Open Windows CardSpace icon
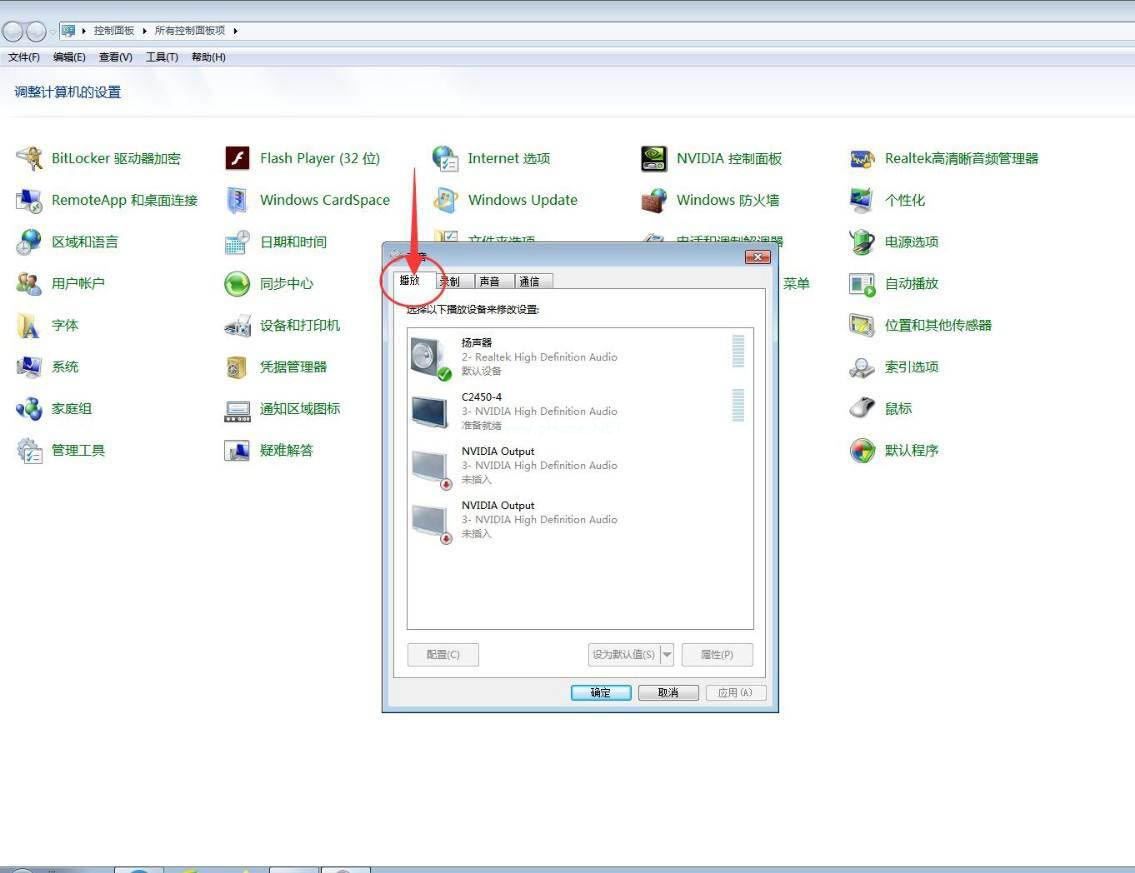The width and height of the screenshot is (1135, 873). pyautogui.click(x=237, y=200)
